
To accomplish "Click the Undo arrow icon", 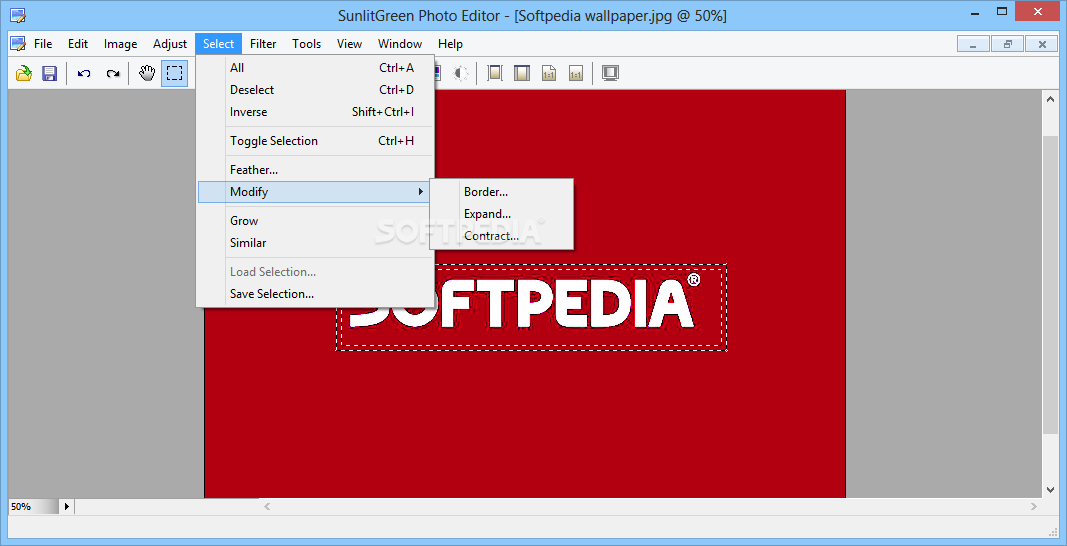I will [84, 74].
